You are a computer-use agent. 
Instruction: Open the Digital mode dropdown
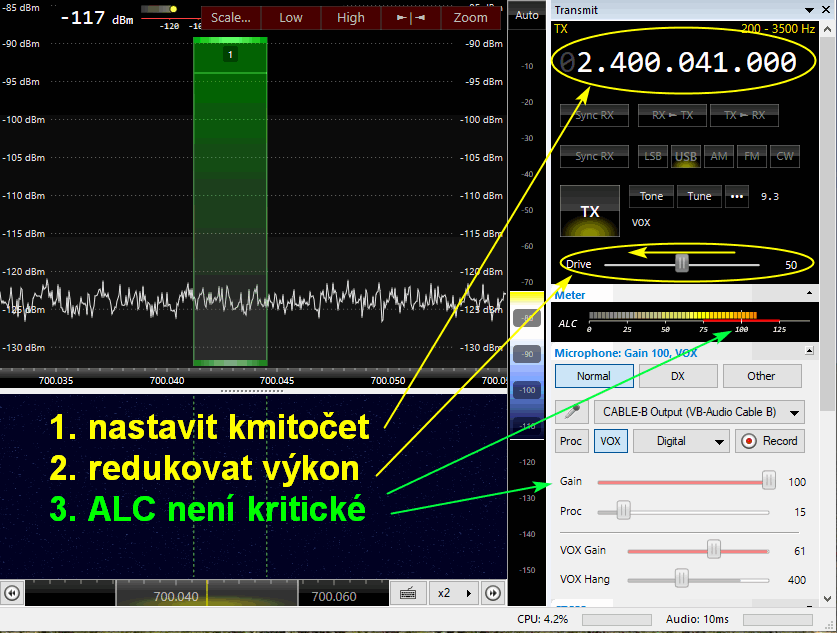coord(678,441)
